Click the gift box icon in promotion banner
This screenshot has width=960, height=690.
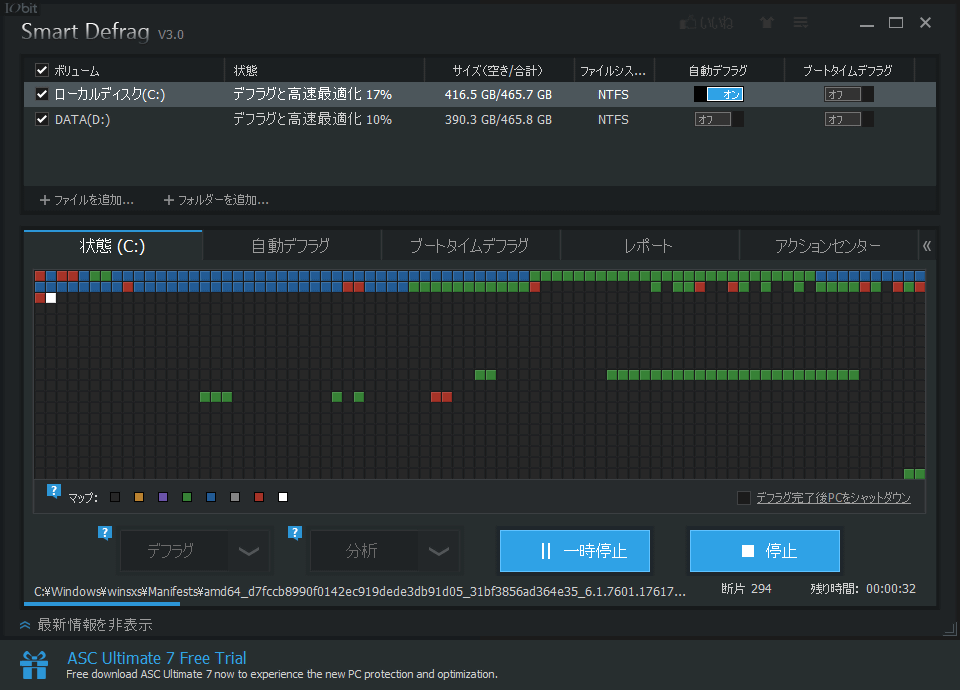[34, 665]
